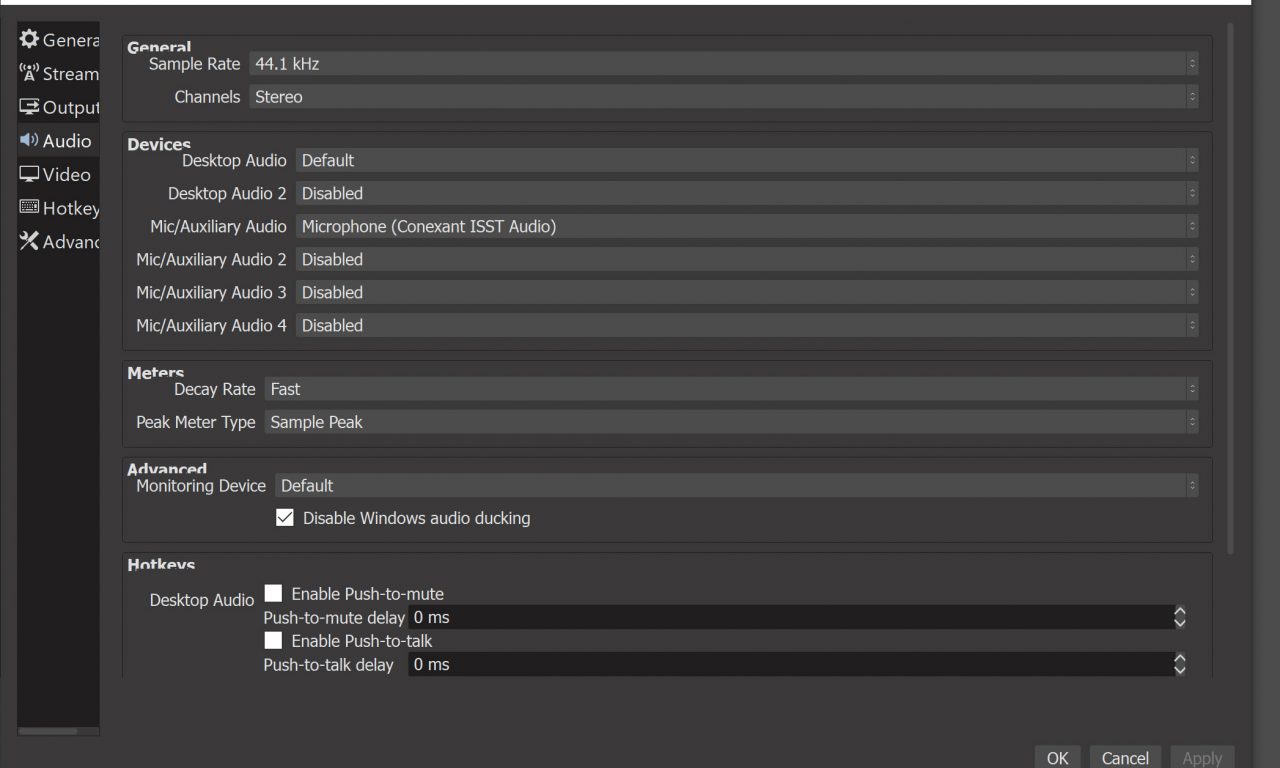Expand the Channels Stereo dropdown
Screen dimensions: 1280x768
722,97
